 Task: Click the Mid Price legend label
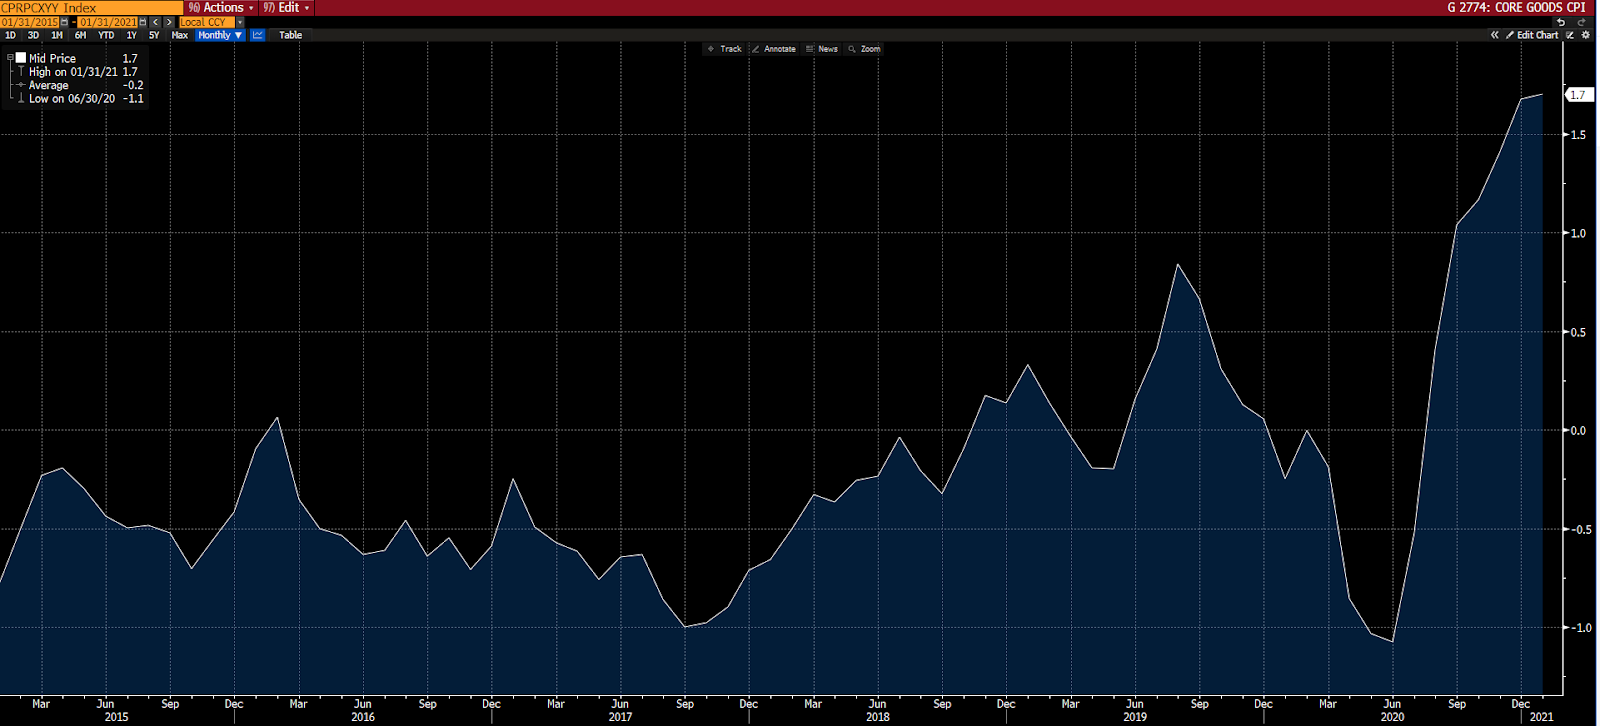(x=52, y=59)
